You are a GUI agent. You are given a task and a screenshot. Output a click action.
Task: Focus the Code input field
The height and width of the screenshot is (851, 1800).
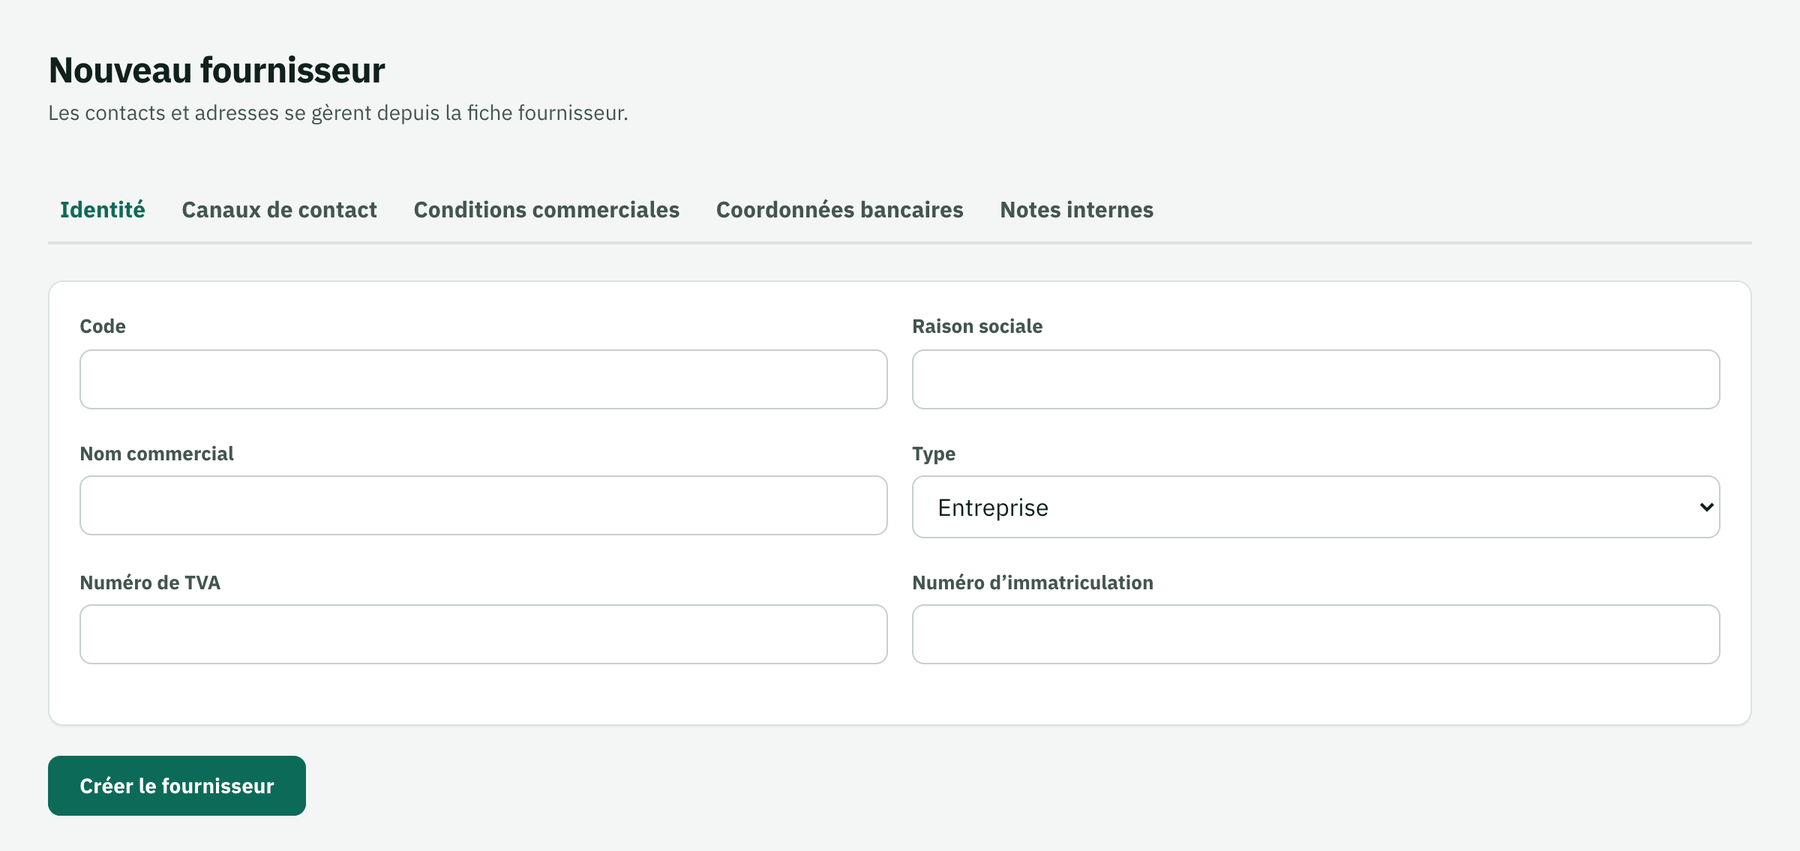point(483,379)
